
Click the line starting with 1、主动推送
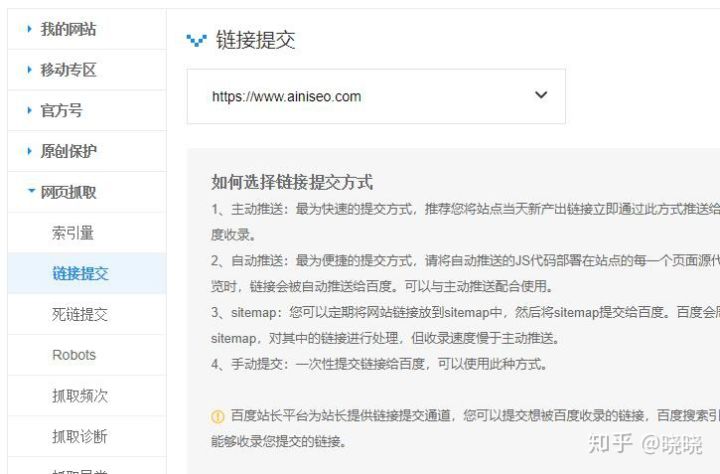coord(465,209)
